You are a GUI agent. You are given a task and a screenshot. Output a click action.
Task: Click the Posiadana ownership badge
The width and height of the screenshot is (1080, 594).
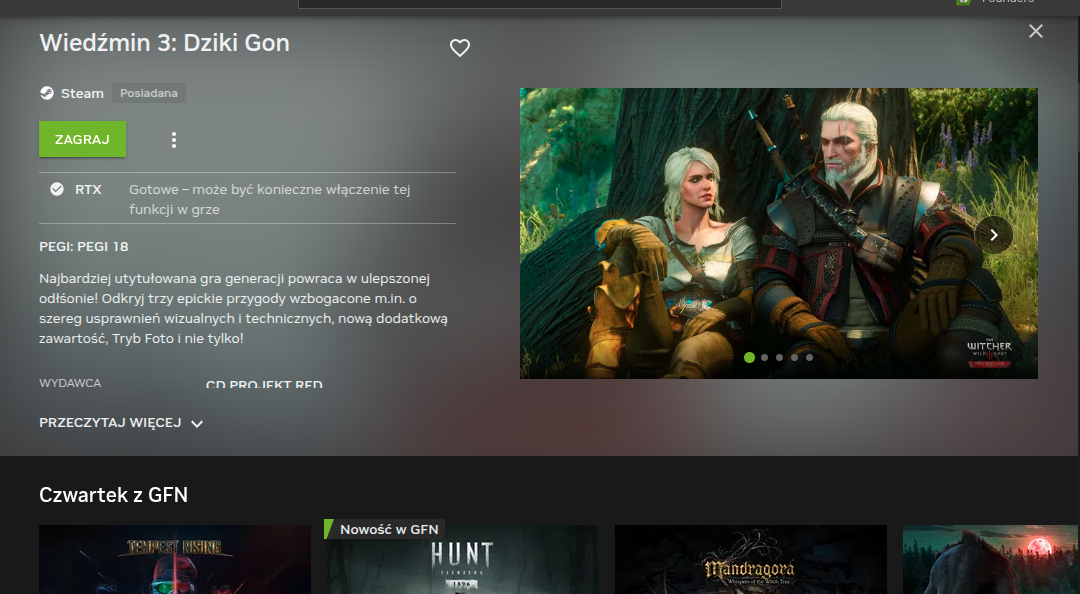(x=149, y=93)
